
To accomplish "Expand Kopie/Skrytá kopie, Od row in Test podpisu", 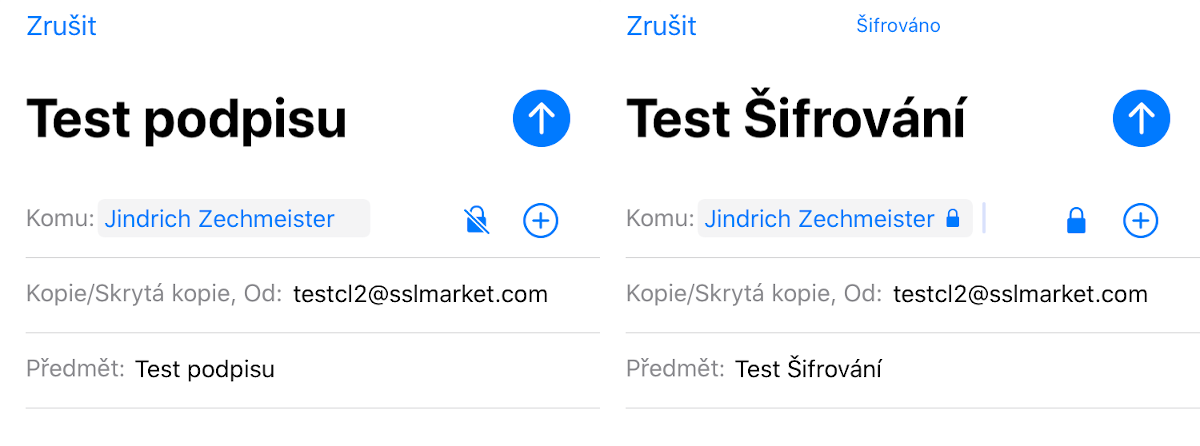I will click(x=313, y=295).
